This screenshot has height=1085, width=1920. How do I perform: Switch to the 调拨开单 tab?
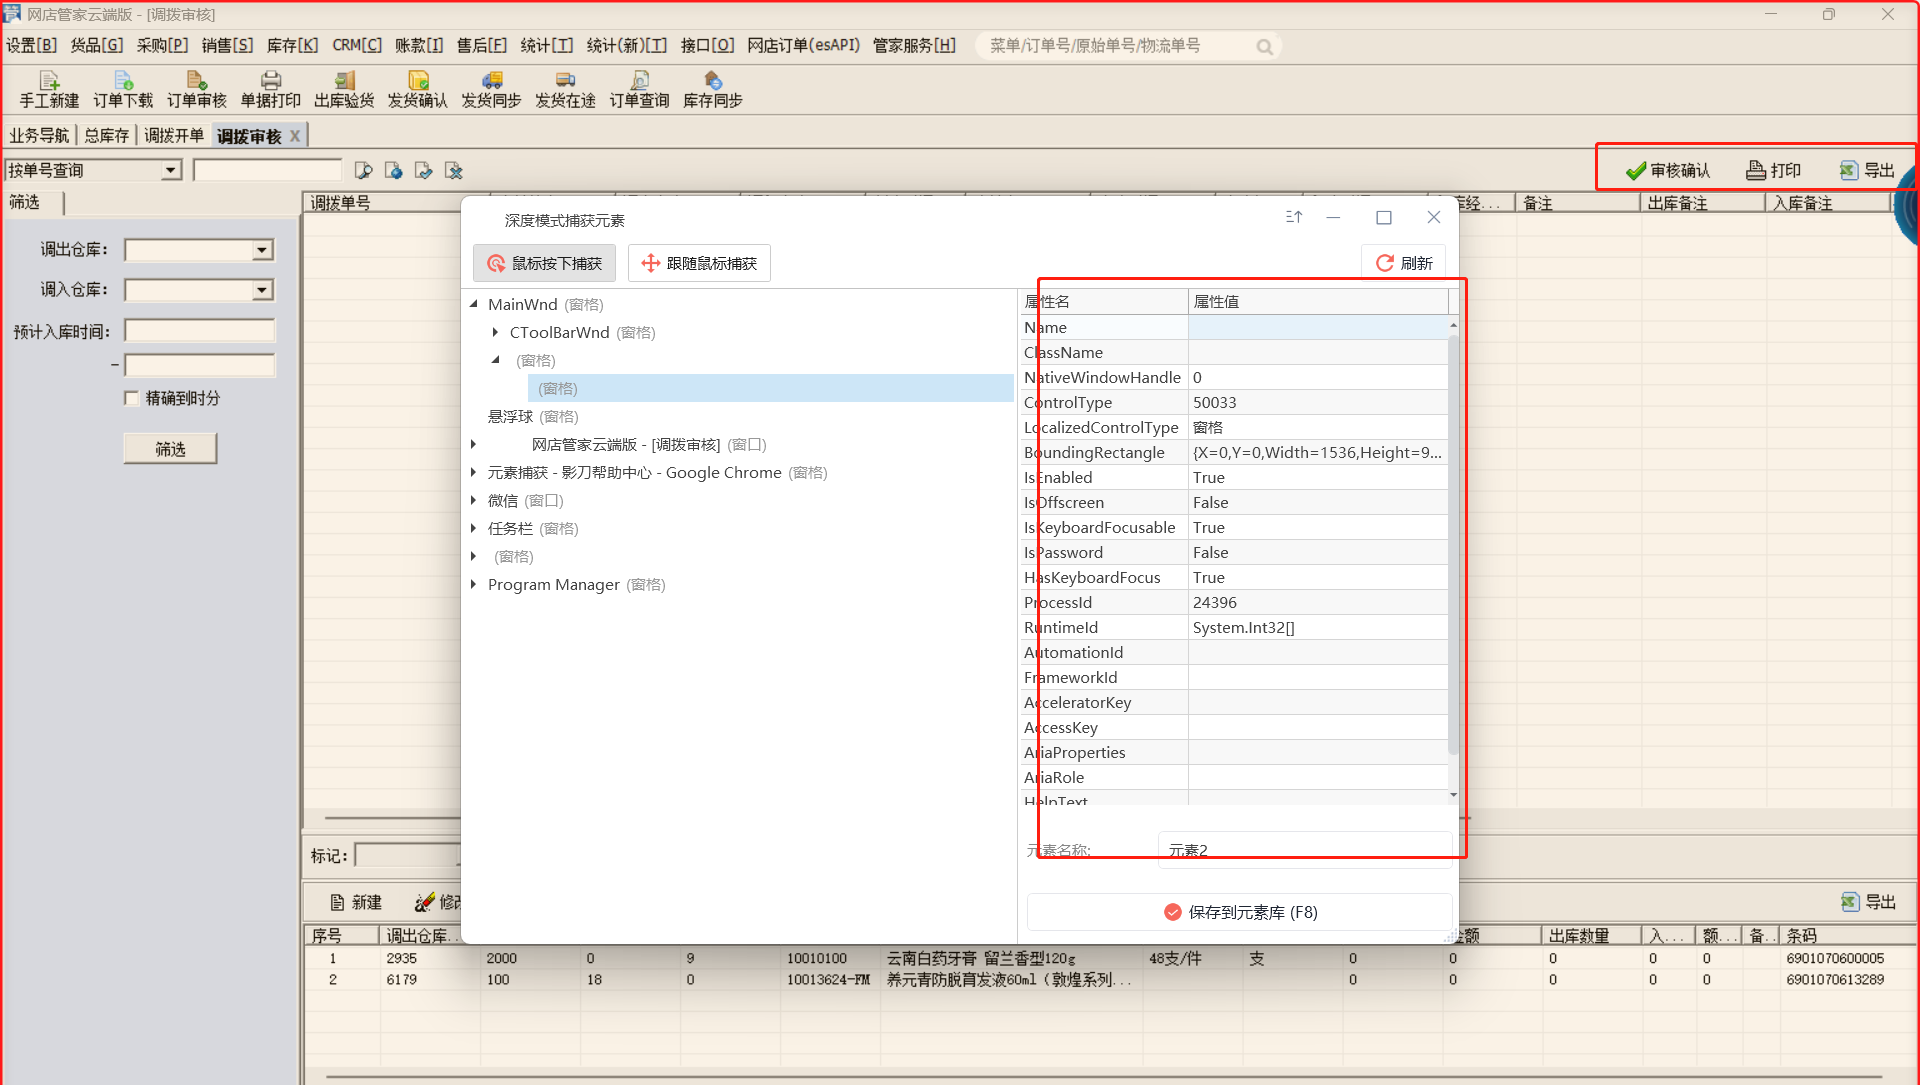(x=173, y=136)
